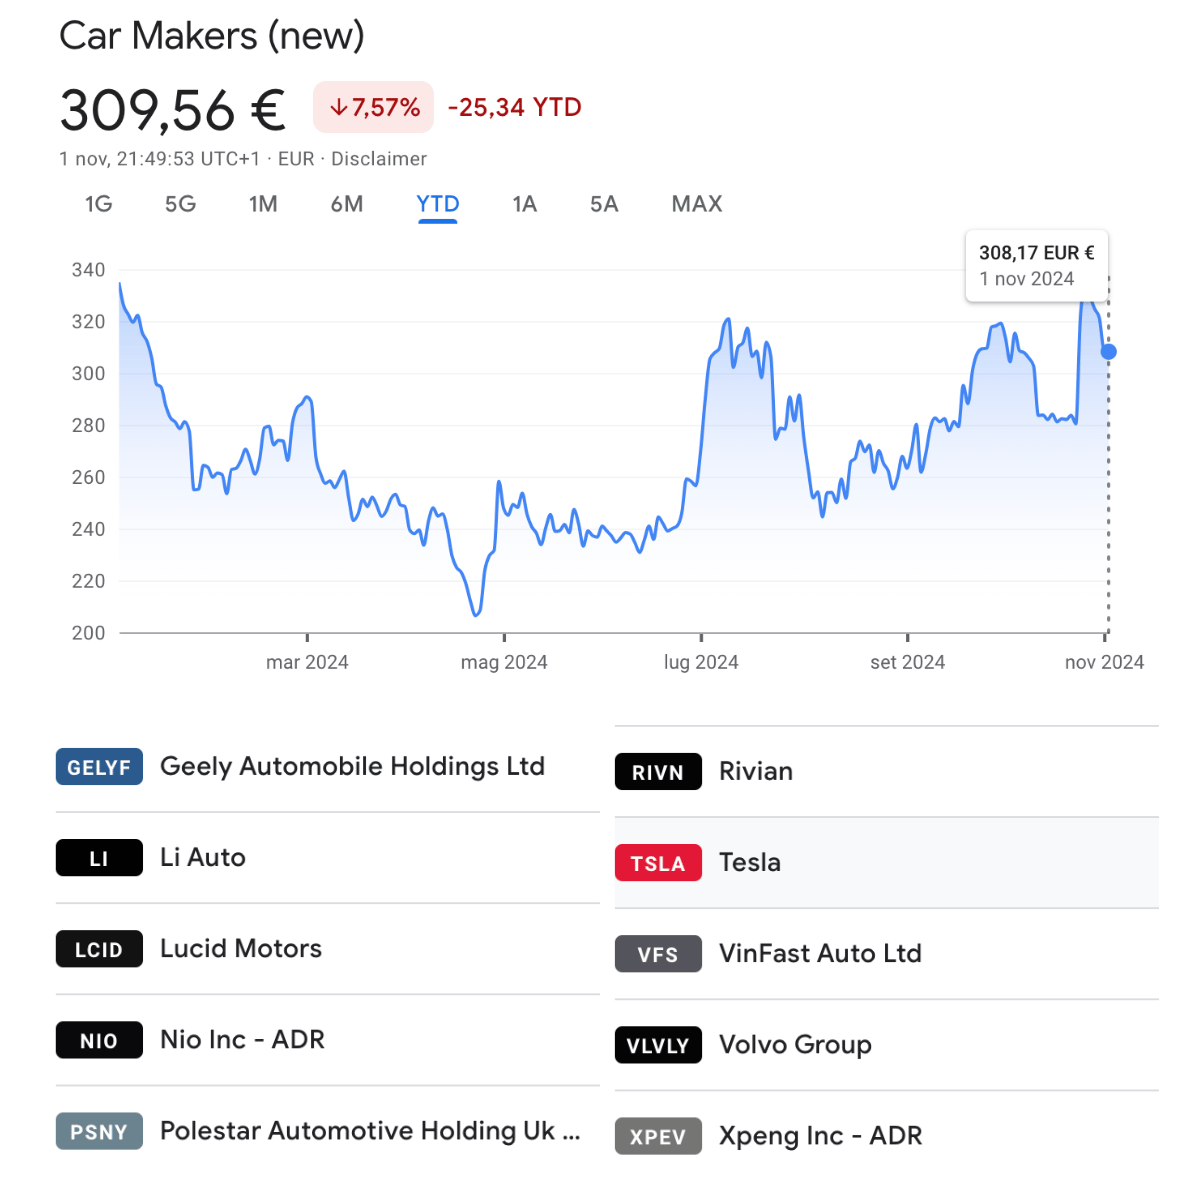Click the GELYF ticker badge
Screen dimensions: 1200x1200
coord(99,767)
